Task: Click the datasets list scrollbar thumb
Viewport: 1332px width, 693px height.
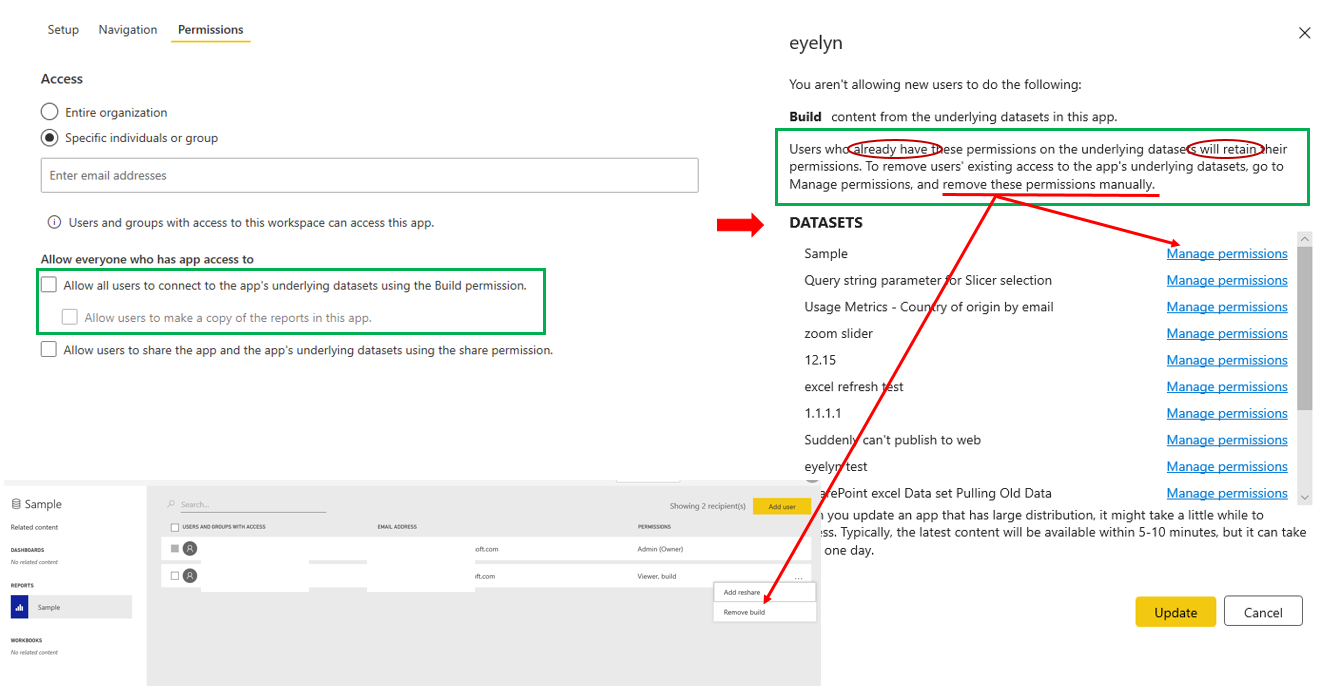Action: (x=1305, y=328)
